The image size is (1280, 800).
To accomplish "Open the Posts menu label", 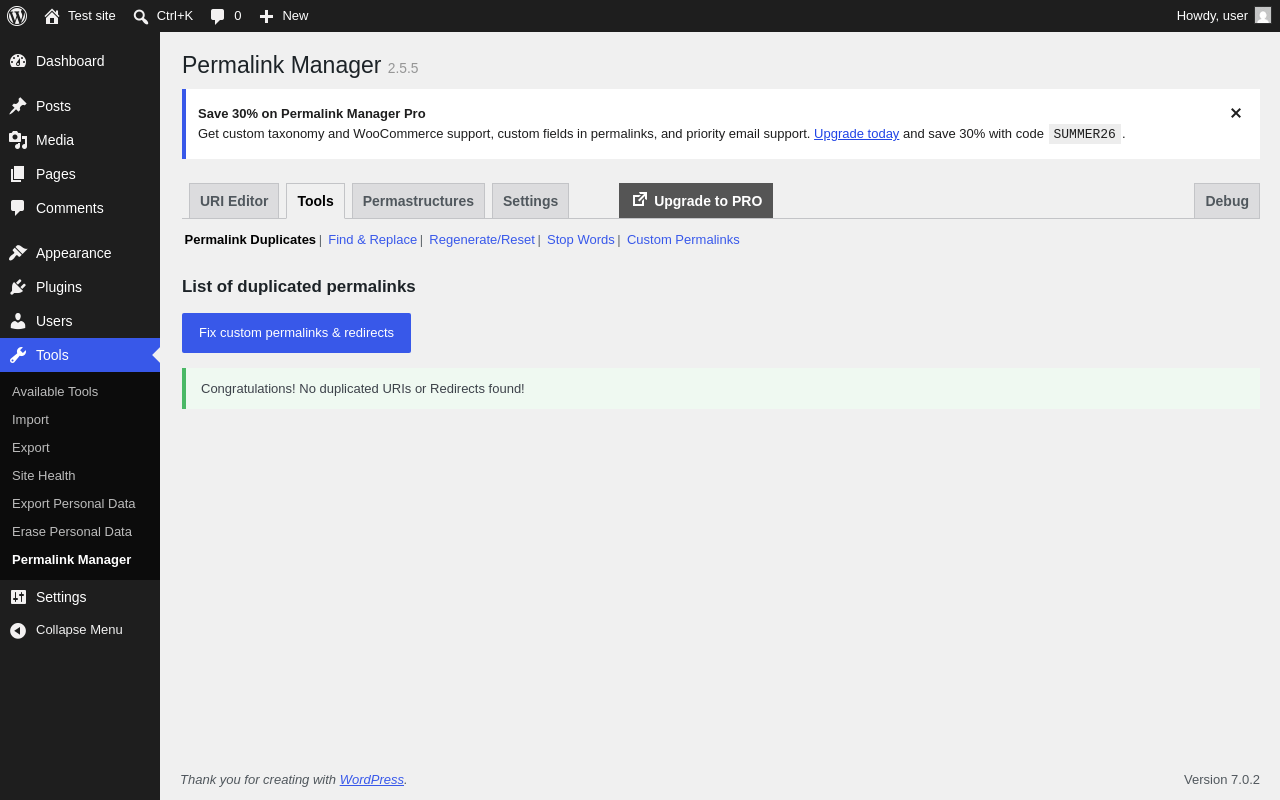I will coord(53,106).
